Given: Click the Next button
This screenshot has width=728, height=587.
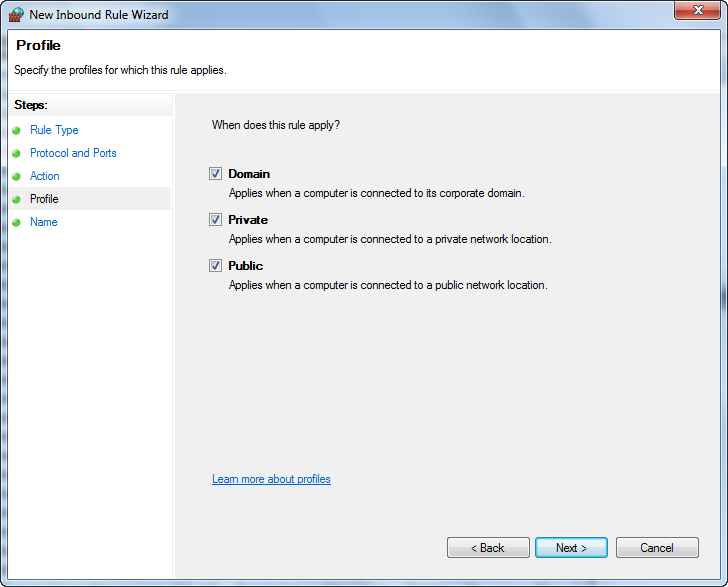Looking at the screenshot, I should click(x=571, y=548).
